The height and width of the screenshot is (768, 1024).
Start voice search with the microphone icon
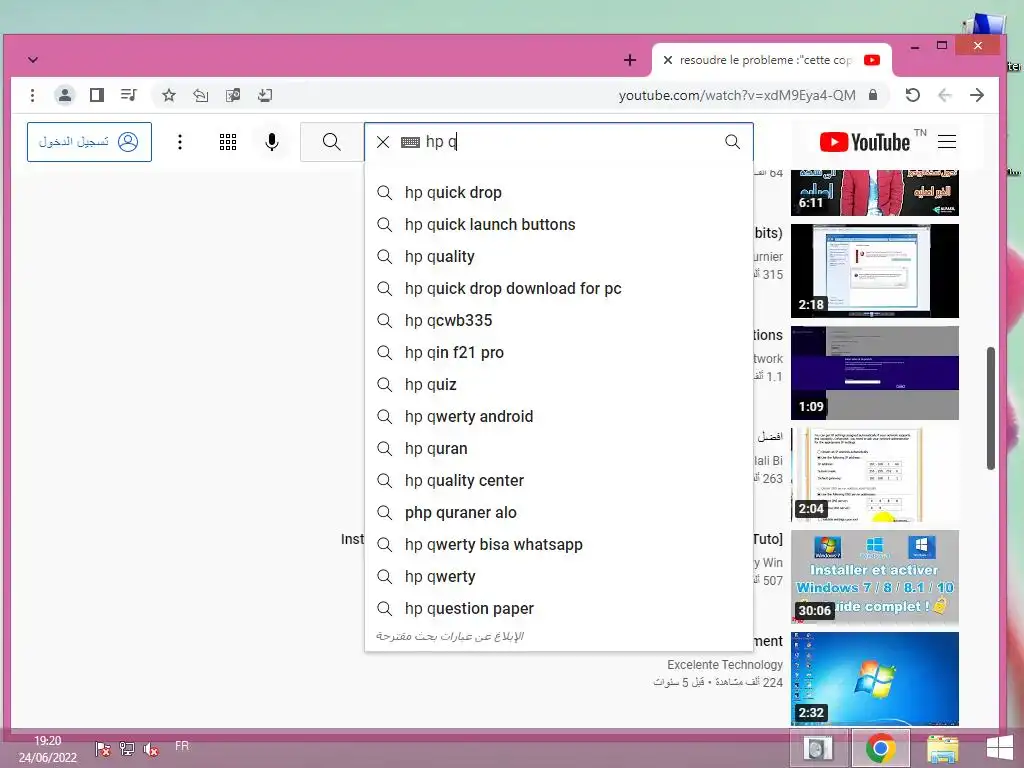pos(272,142)
